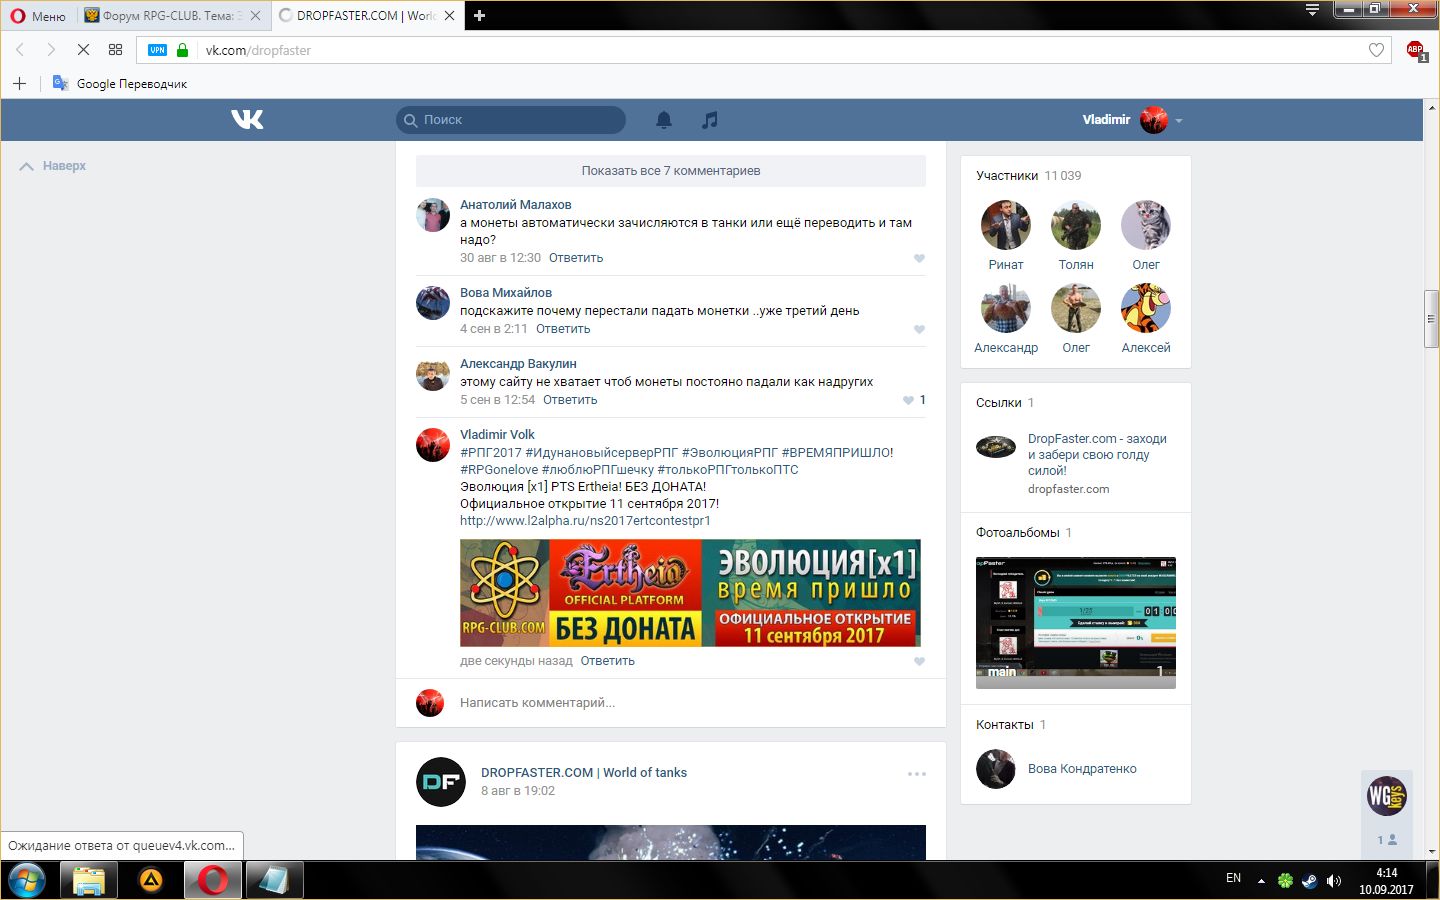Reply to Александр Вакулин's comment
1440x900 pixels.
tap(570, 400)
